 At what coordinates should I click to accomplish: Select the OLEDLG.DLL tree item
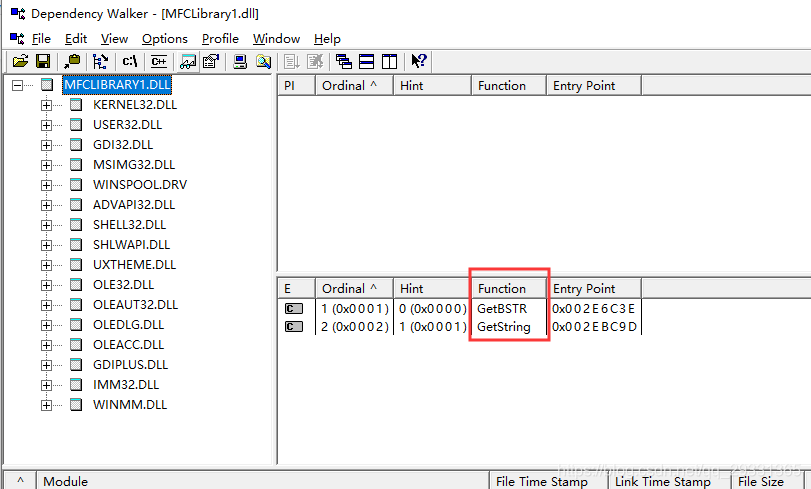128,325
